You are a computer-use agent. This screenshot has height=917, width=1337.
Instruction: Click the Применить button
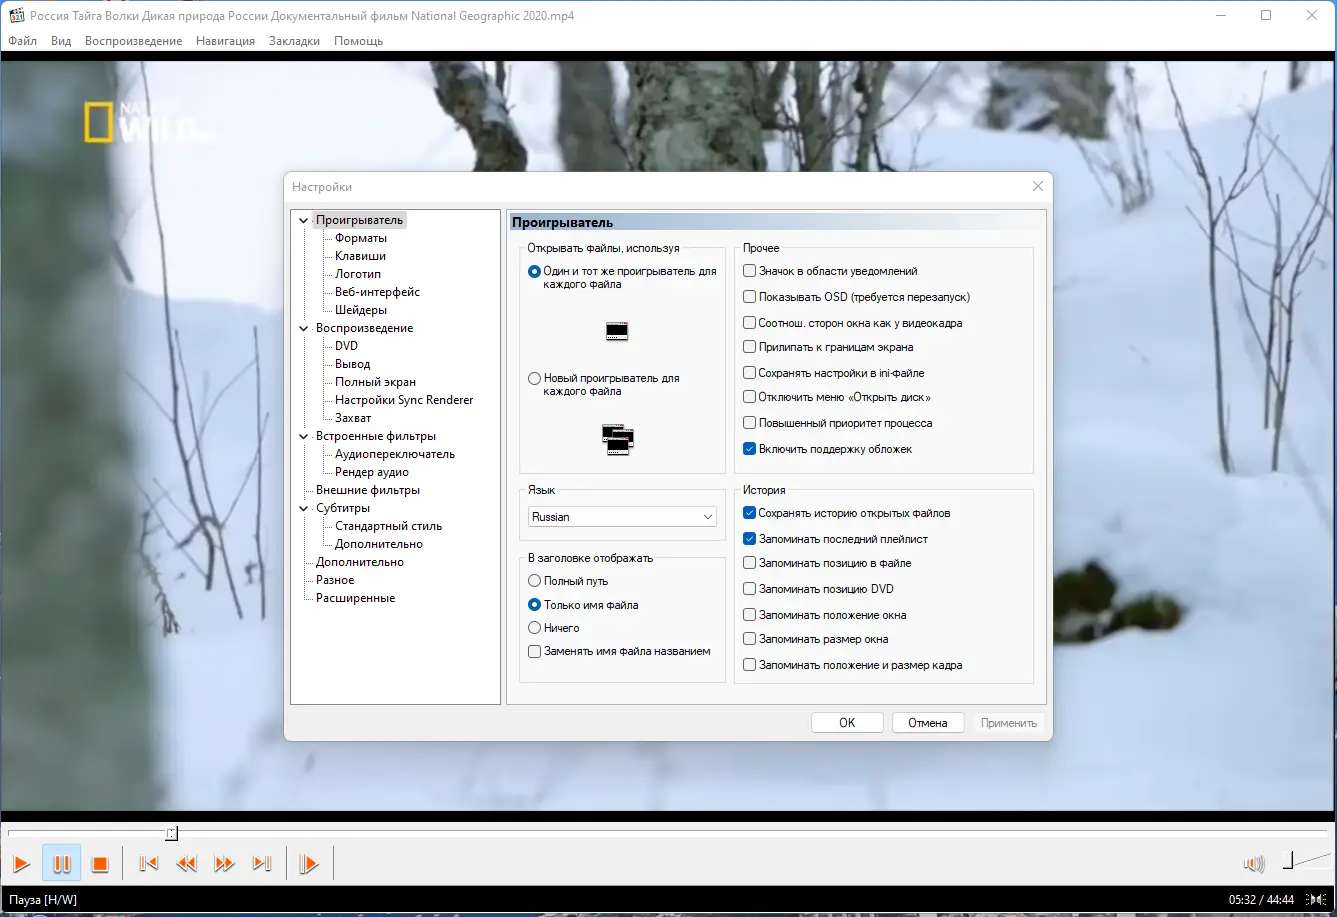click(1009, 723)
